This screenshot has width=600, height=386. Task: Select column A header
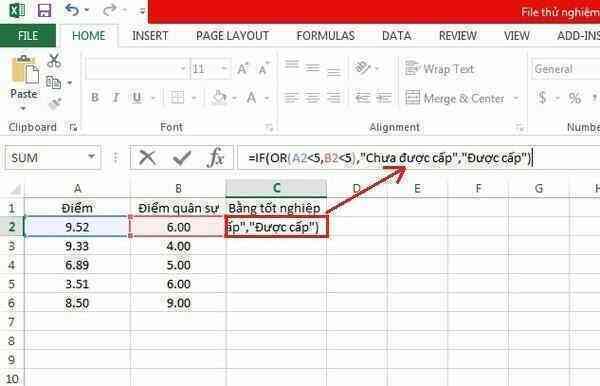[77, 188]
